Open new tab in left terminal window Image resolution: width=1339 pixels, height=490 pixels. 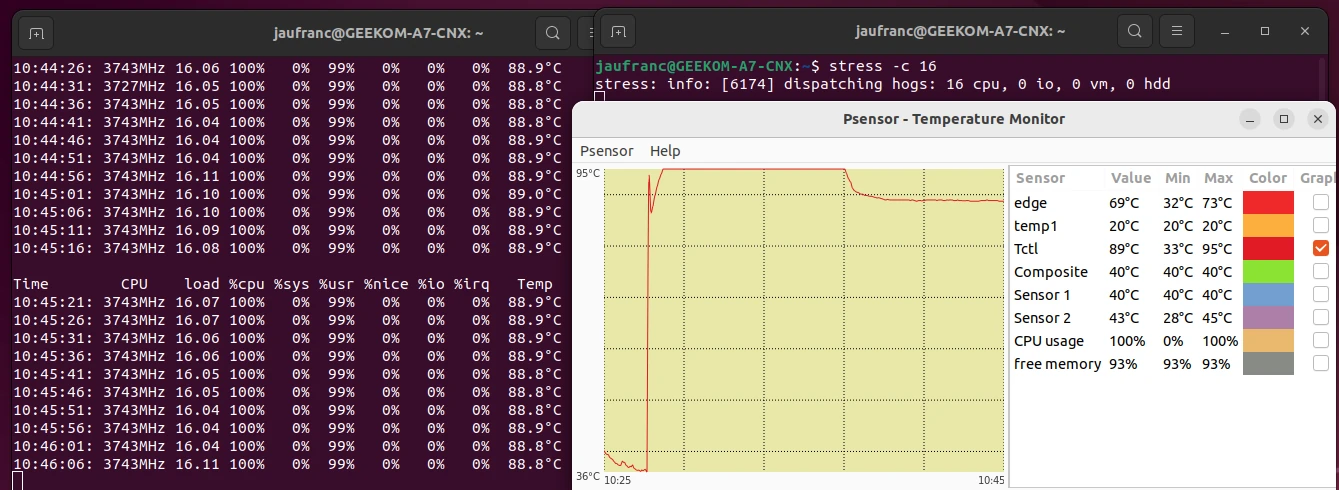37,32
